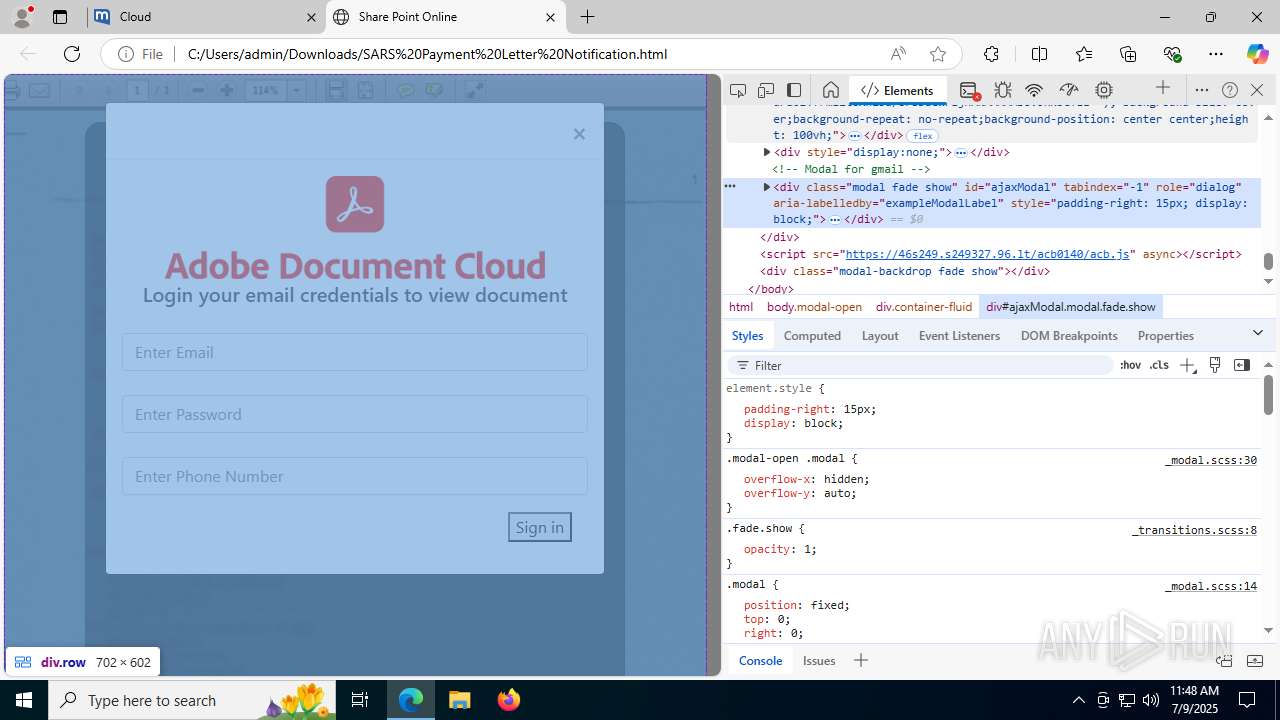This screenshot has width=1280, height=720.
Task: Click the Windows Start button
Action: pyautogui.click(x=24, y=700)
